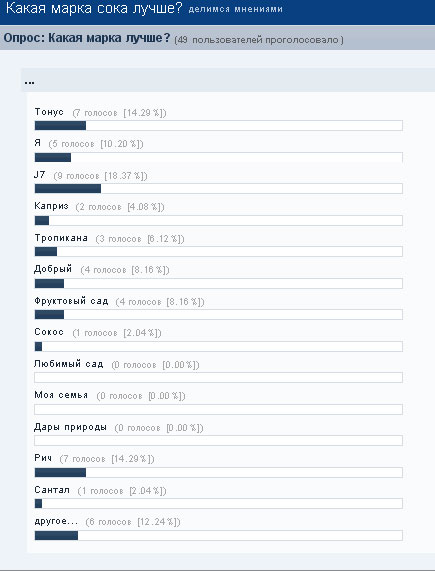435x571 pixels.
Task: Click the Тонус poll result bar
Action: [218, 126]
